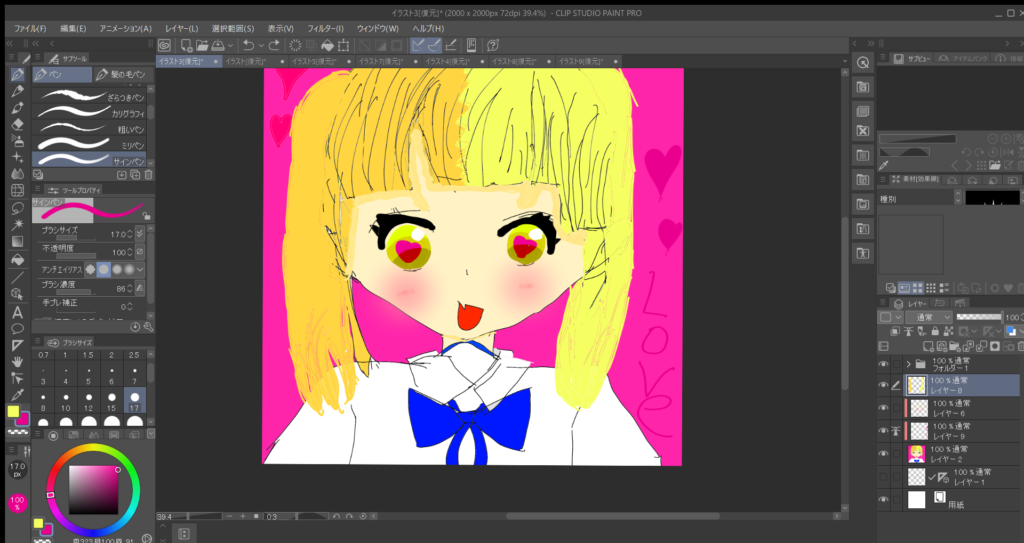Select the Lasso selection tool

pos(18,208)
